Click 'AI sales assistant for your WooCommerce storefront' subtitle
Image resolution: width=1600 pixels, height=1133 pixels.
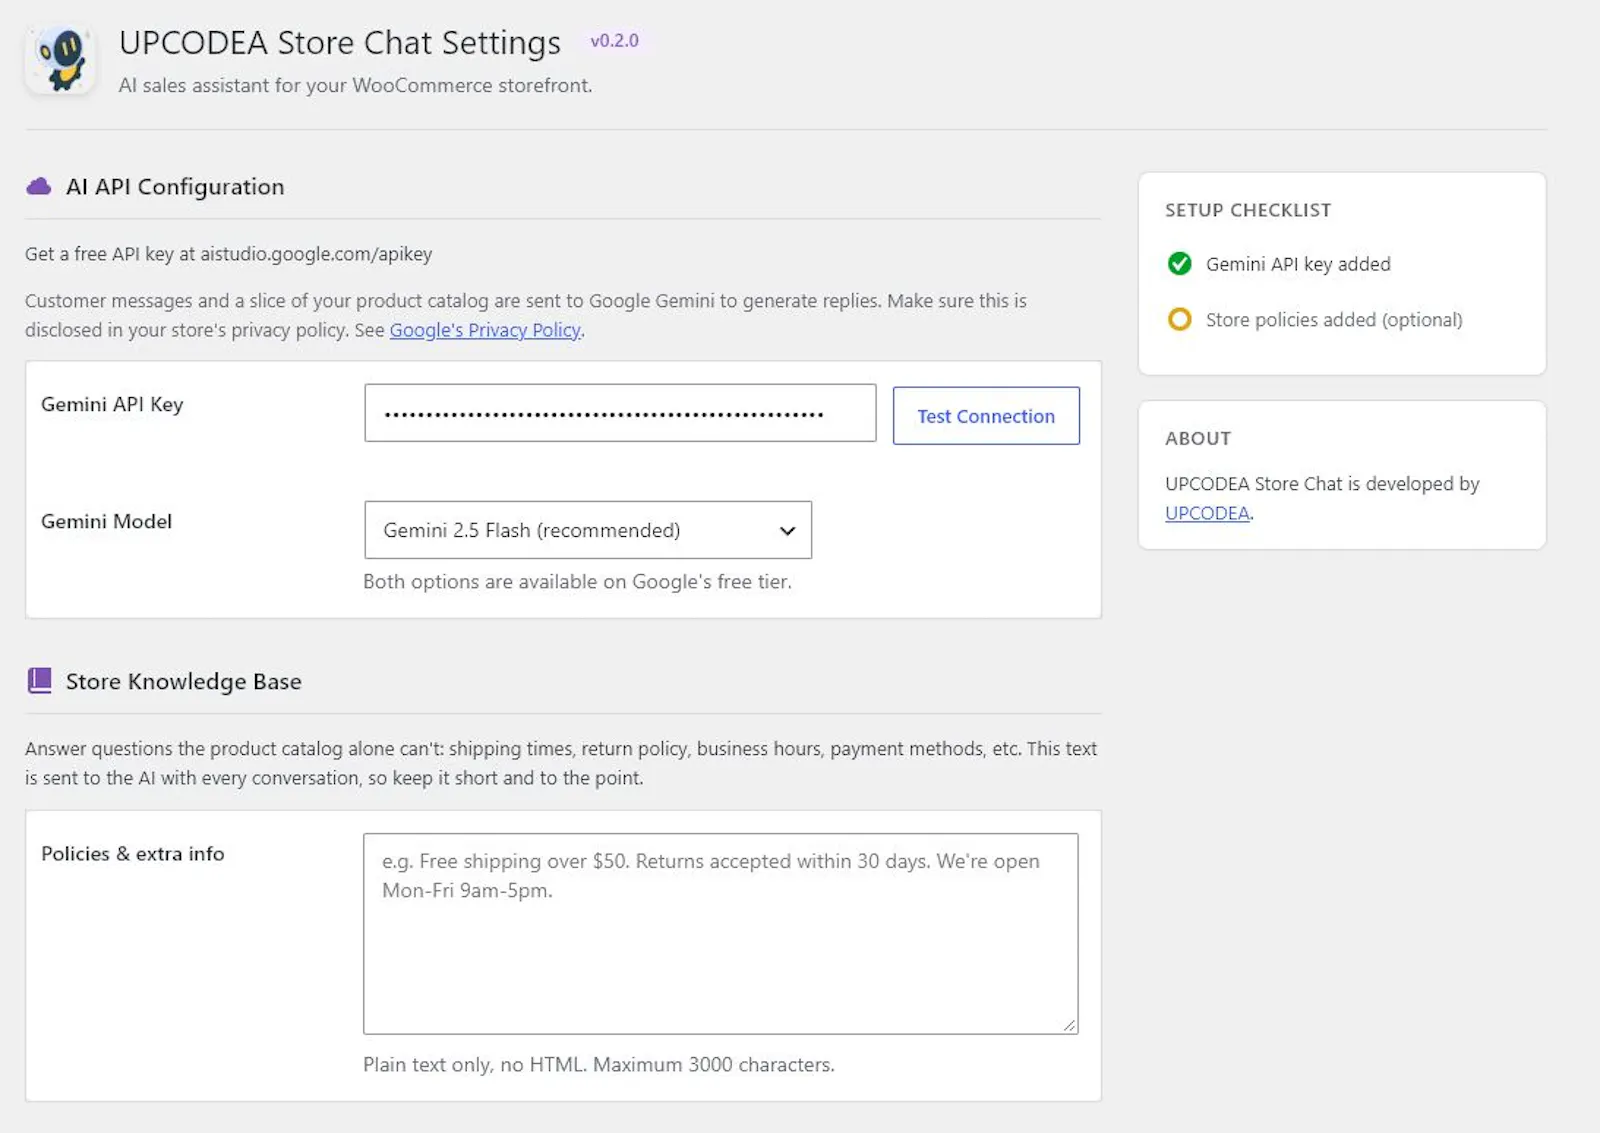pos(355,86)
